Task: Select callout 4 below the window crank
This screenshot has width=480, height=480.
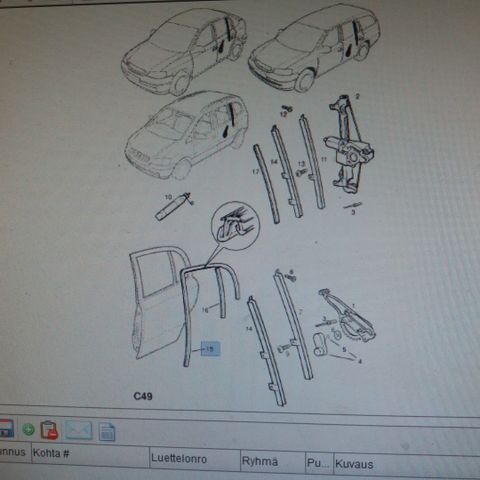Action: click(360, 361)
